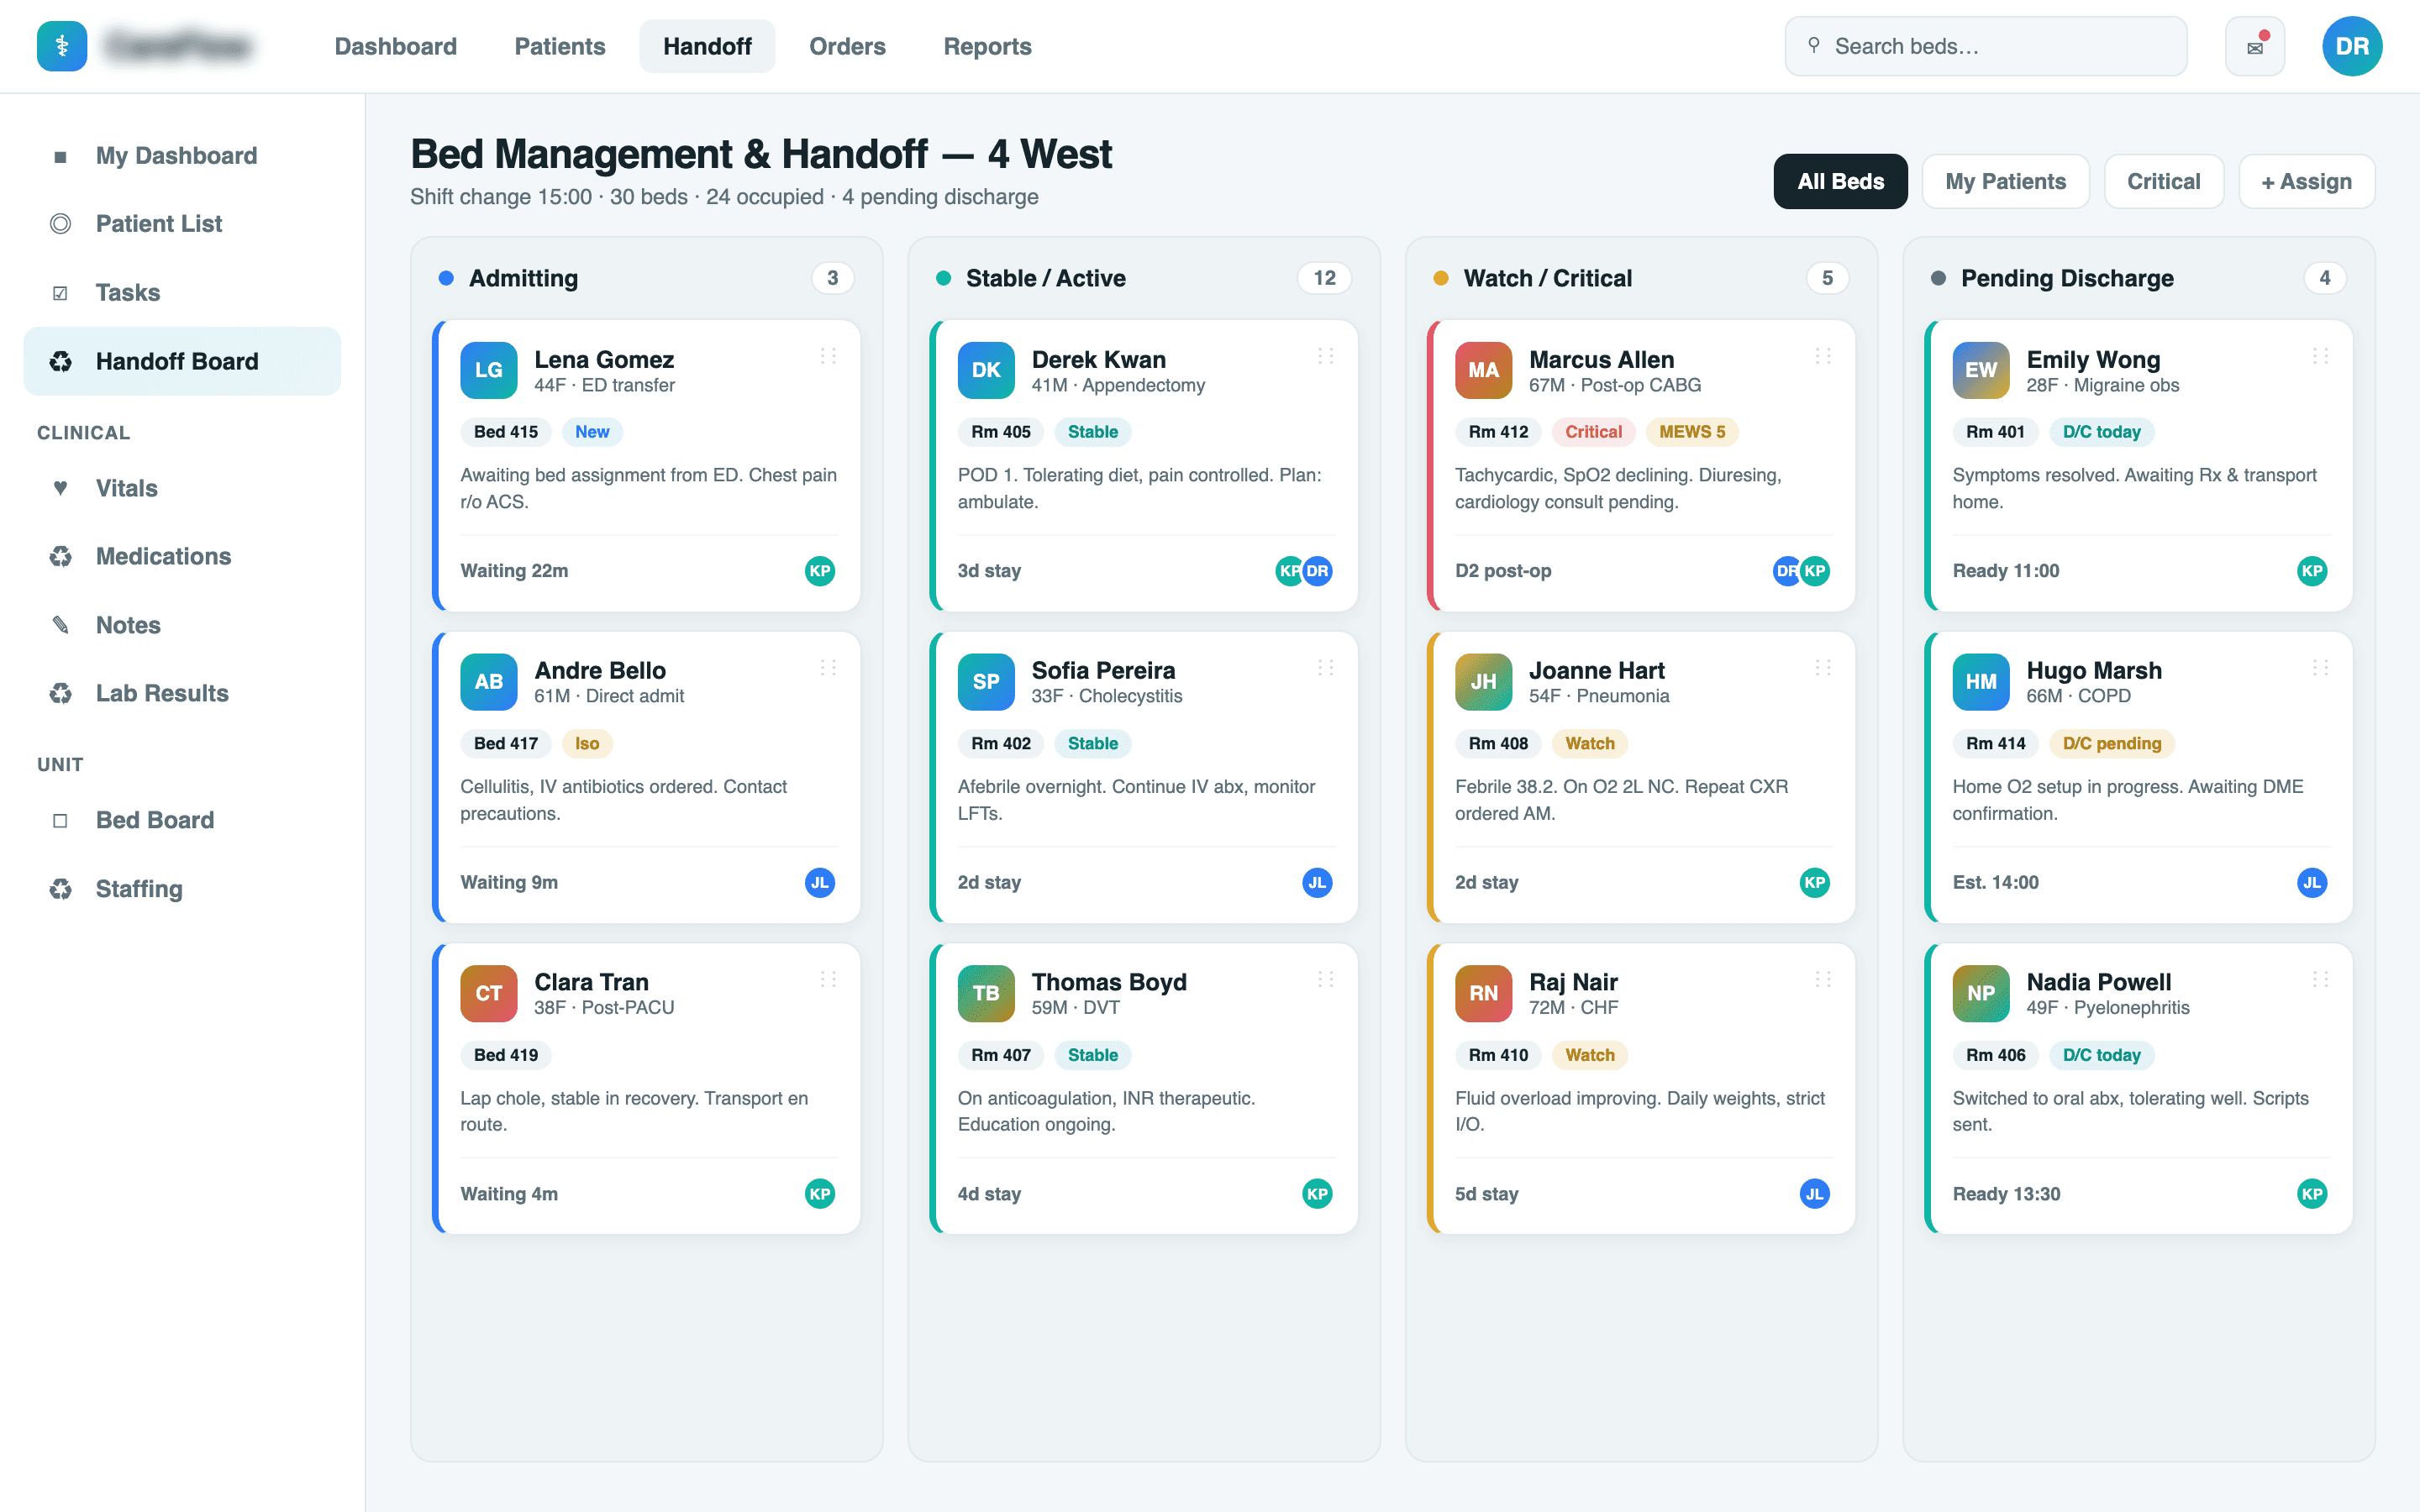Select Handoff Board in sidebar
This screenshot has width=2420, height=1512.
tap(182, 361)
